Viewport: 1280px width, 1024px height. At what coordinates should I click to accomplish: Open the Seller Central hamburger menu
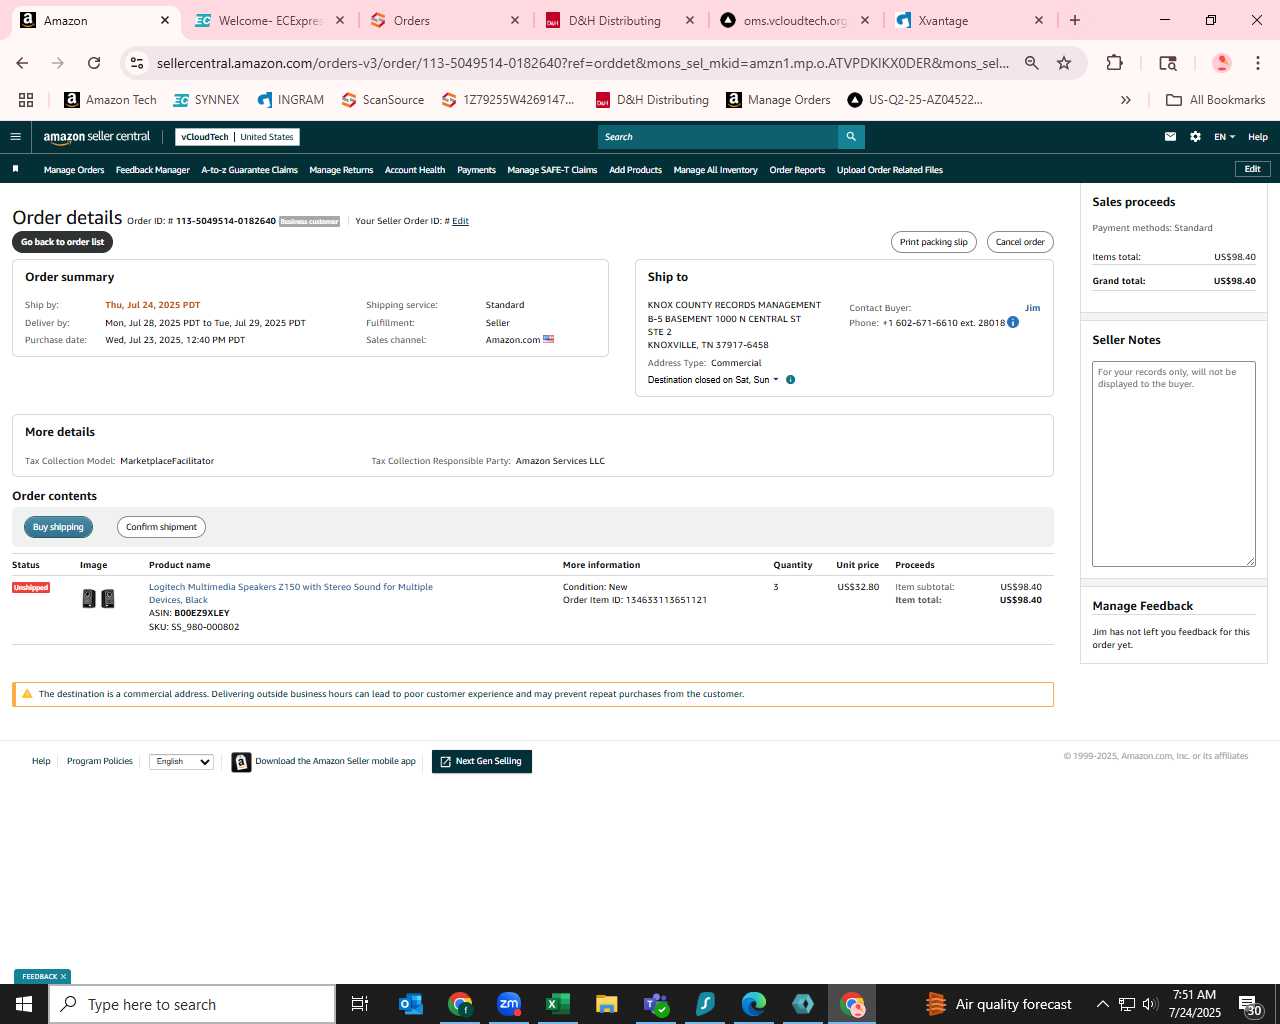(x=15, y=137)
